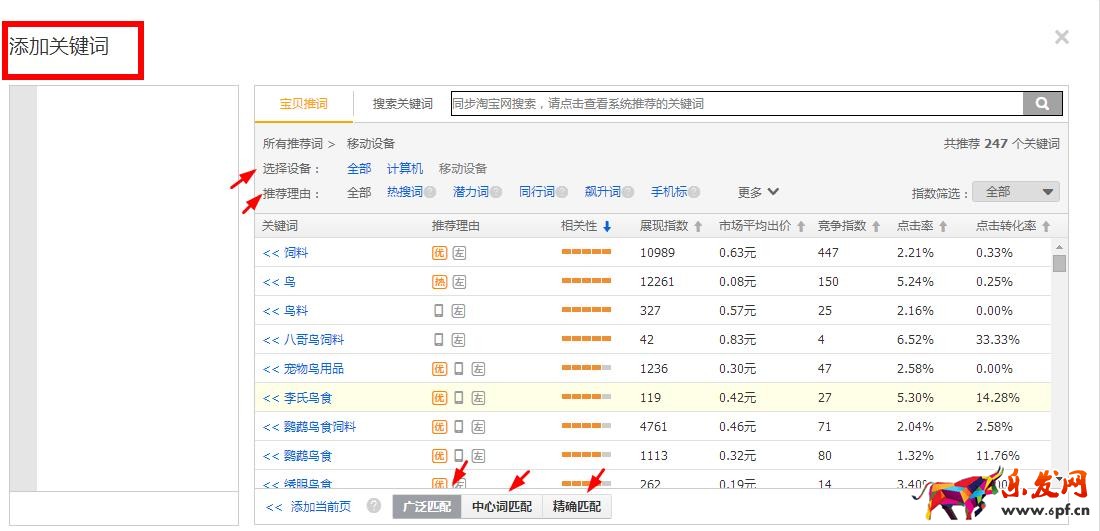The height and width of the screenshot is (531, 1100).
Task: Click the 优 badge in the 饲料 row
Action: (439, 253)
